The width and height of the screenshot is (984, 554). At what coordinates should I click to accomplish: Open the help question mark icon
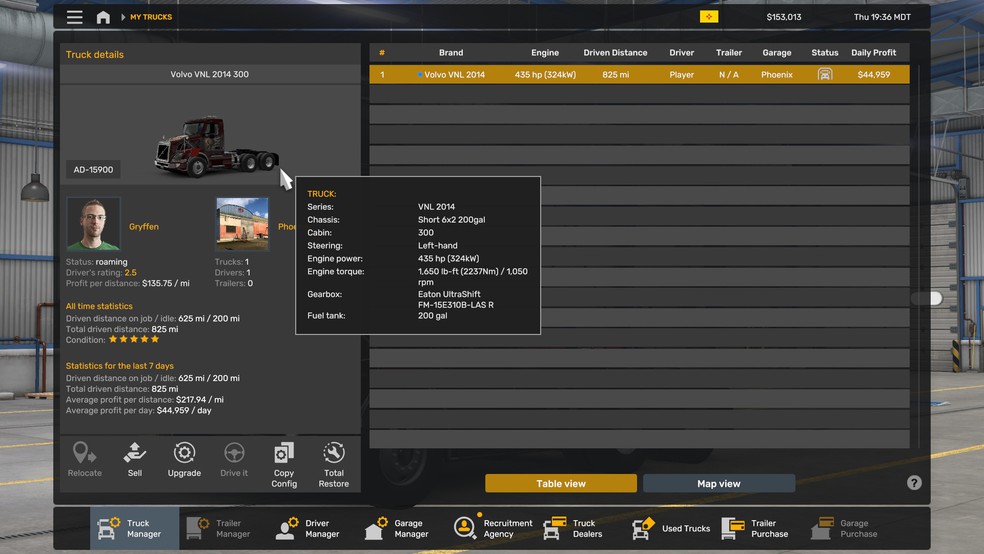(x=914, y=482)
